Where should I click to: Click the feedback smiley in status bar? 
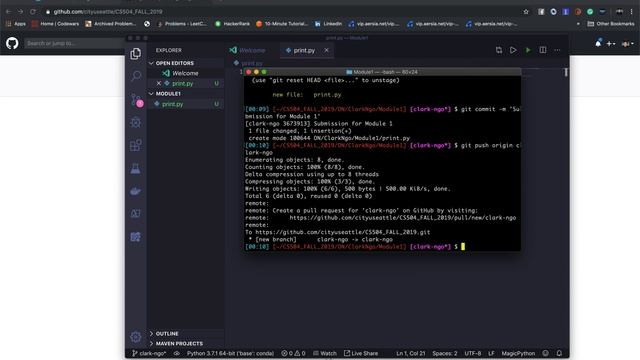[x=546, y=353]
